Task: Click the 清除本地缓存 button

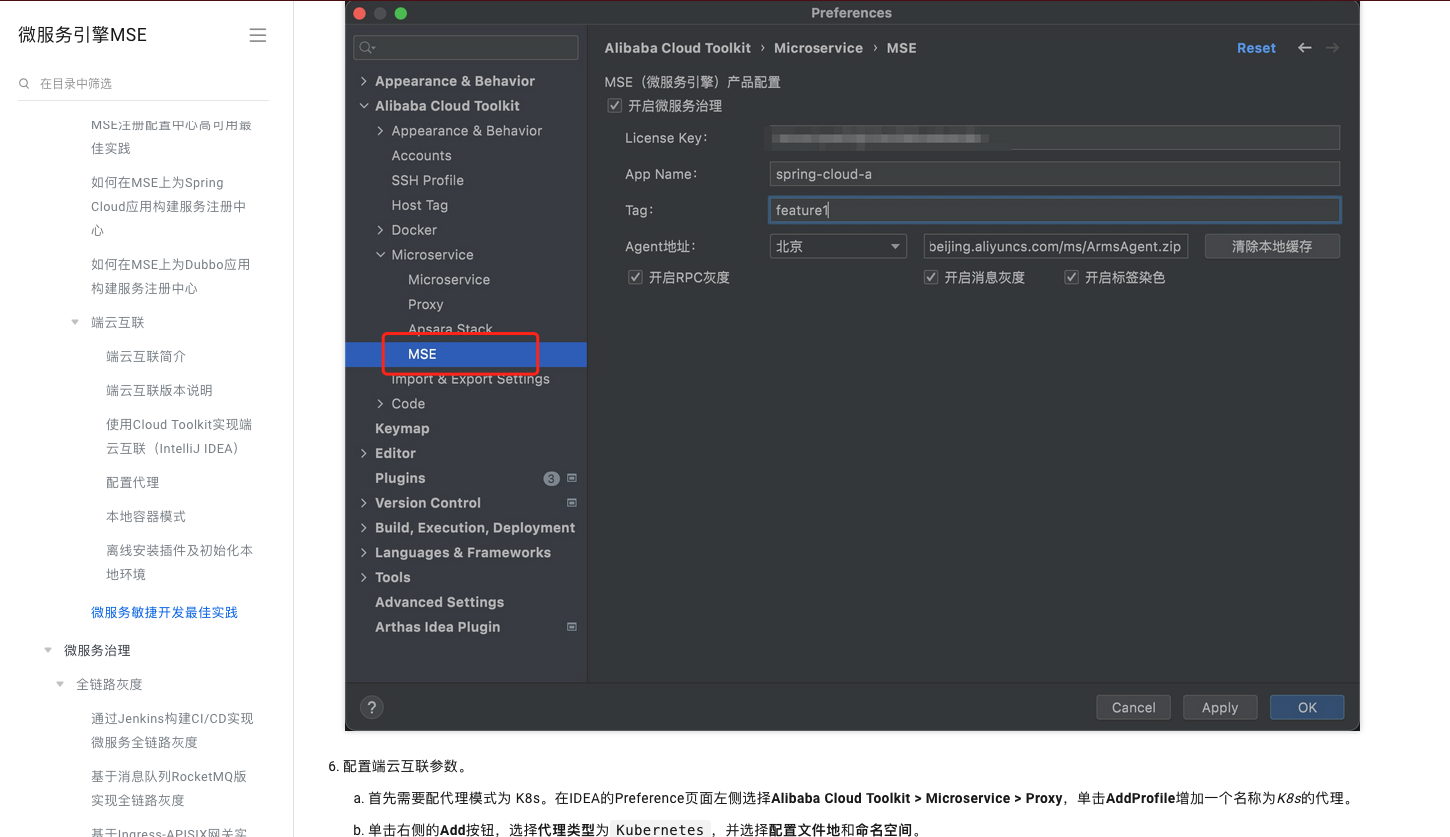Action: pyautogui.click(x=1272, y=246)
